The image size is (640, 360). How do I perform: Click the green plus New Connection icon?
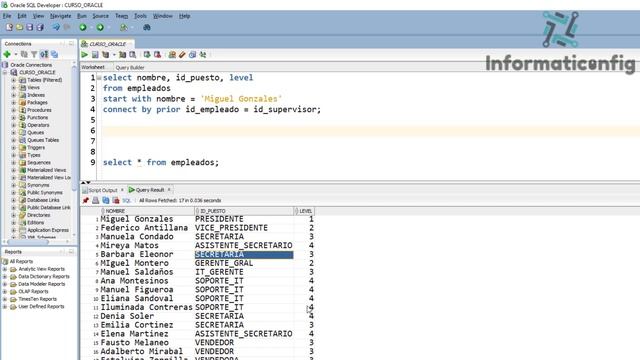click(x=7, y=54)
